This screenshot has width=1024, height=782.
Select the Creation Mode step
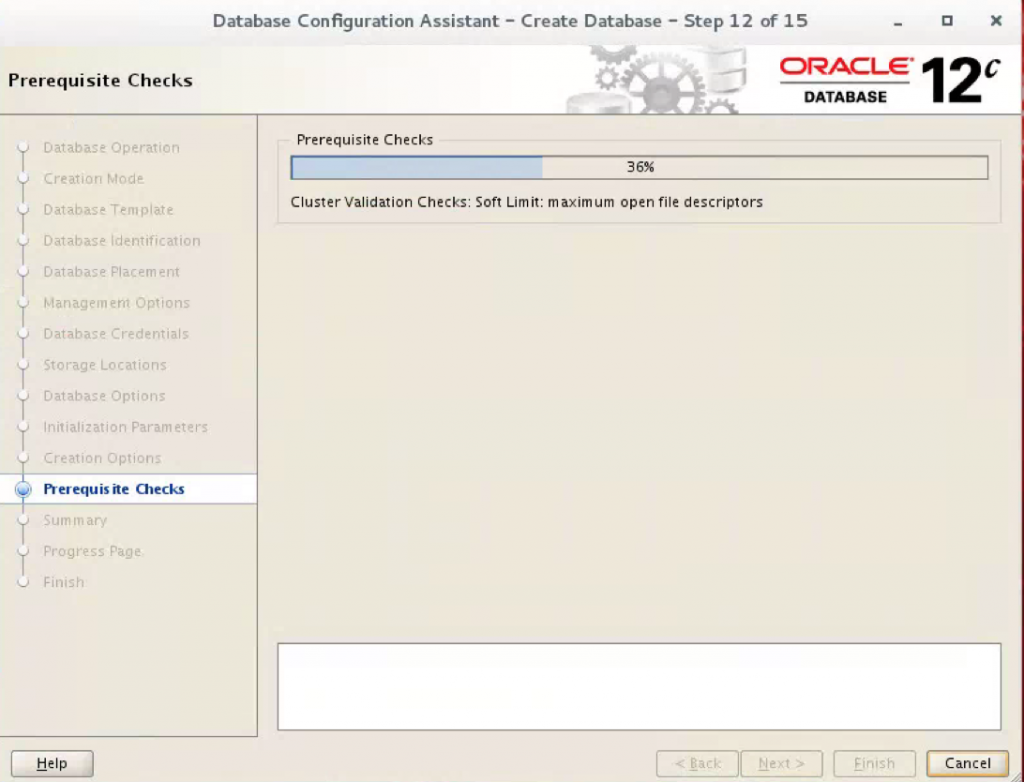(x=93, y=179)
